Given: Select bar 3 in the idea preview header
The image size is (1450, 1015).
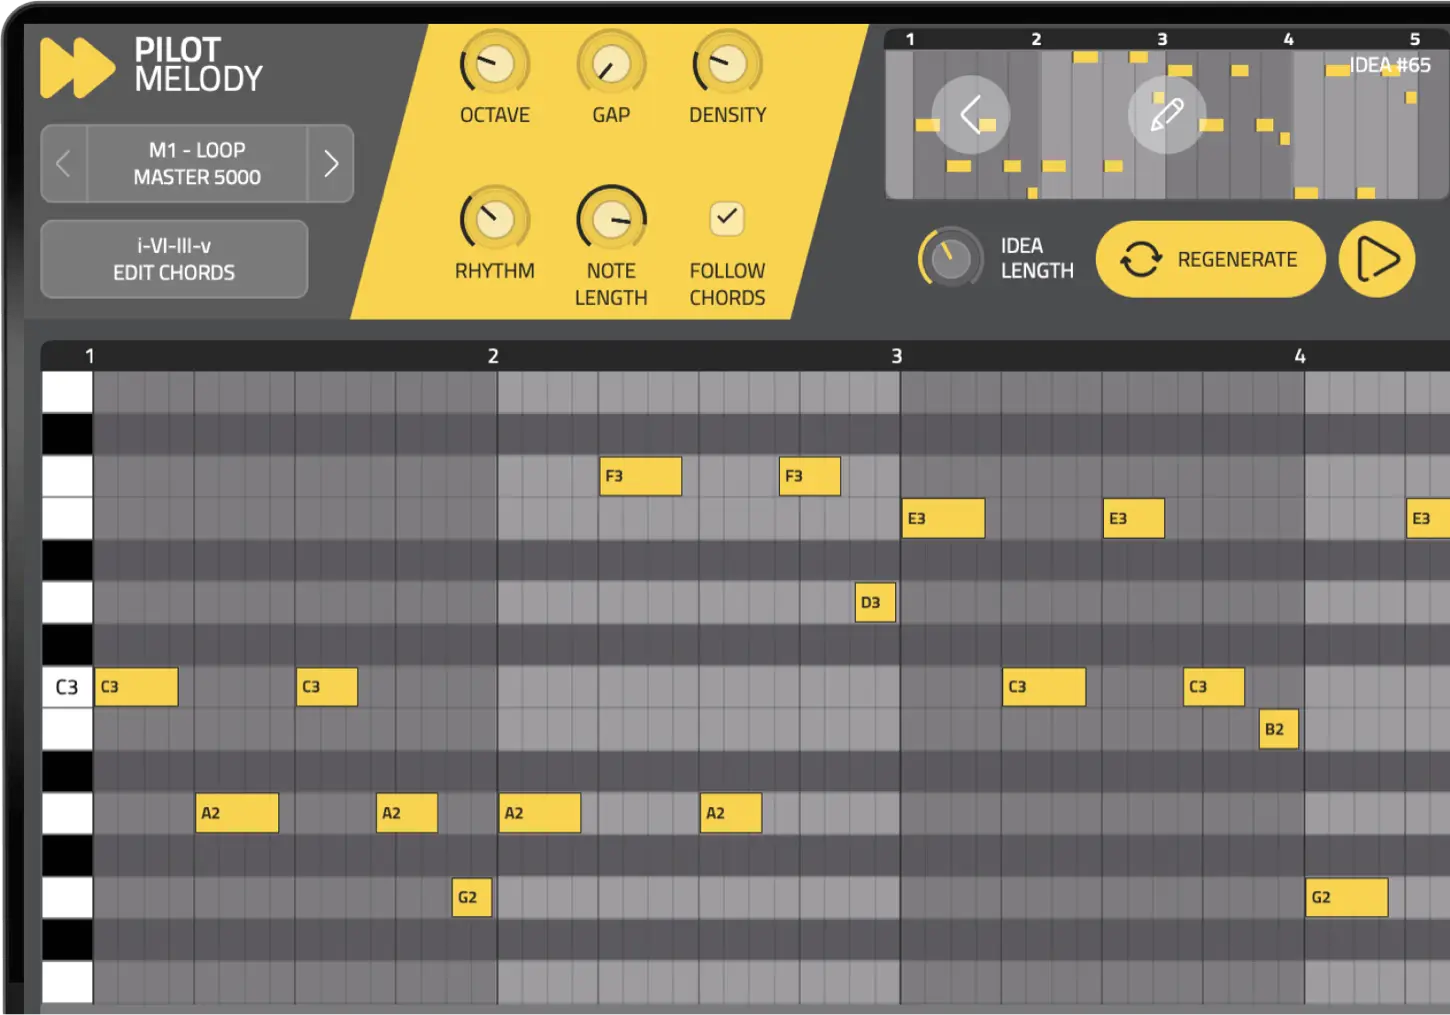Looking at the screenshot, I should pyautogui.click(x=1161, y=40).
